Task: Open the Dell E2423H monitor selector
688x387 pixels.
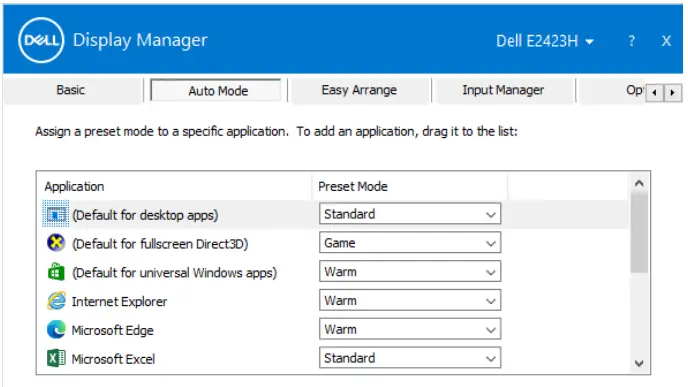Action: click(545, 41)
